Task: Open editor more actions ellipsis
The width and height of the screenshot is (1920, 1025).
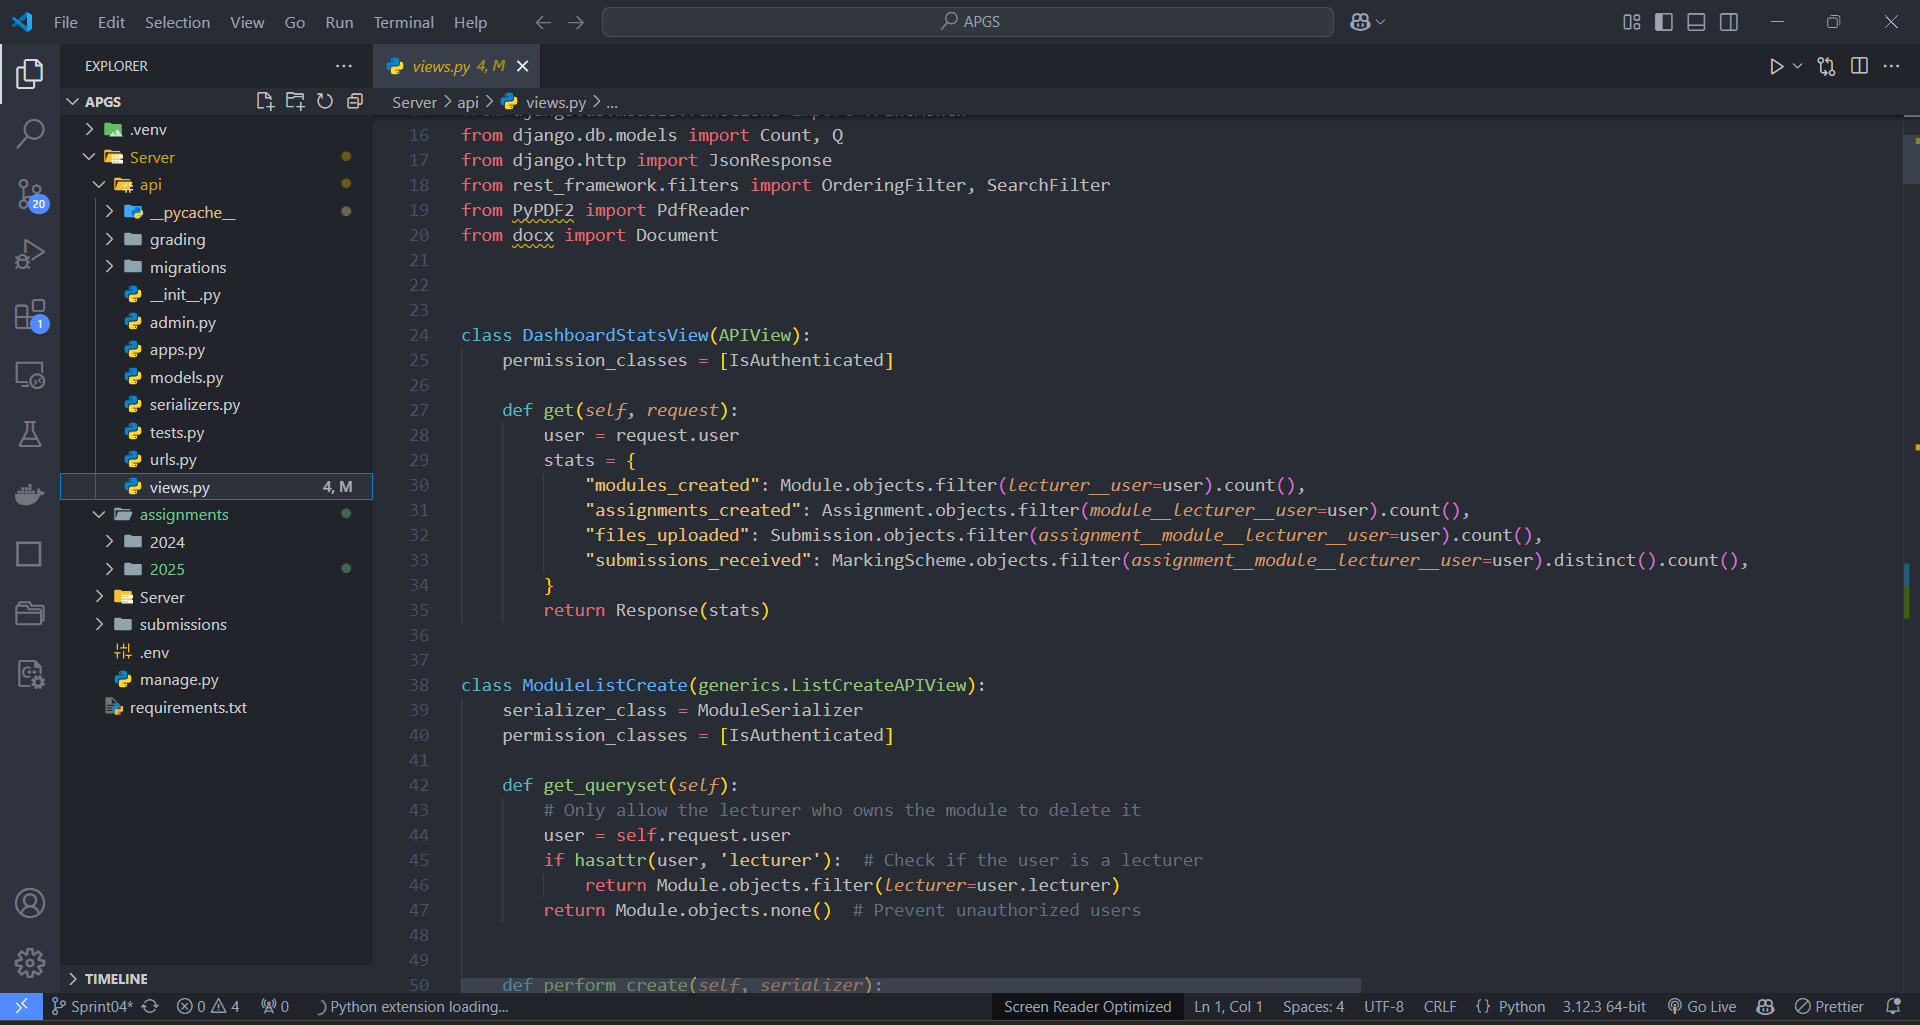Action: tap(1891, 66)
